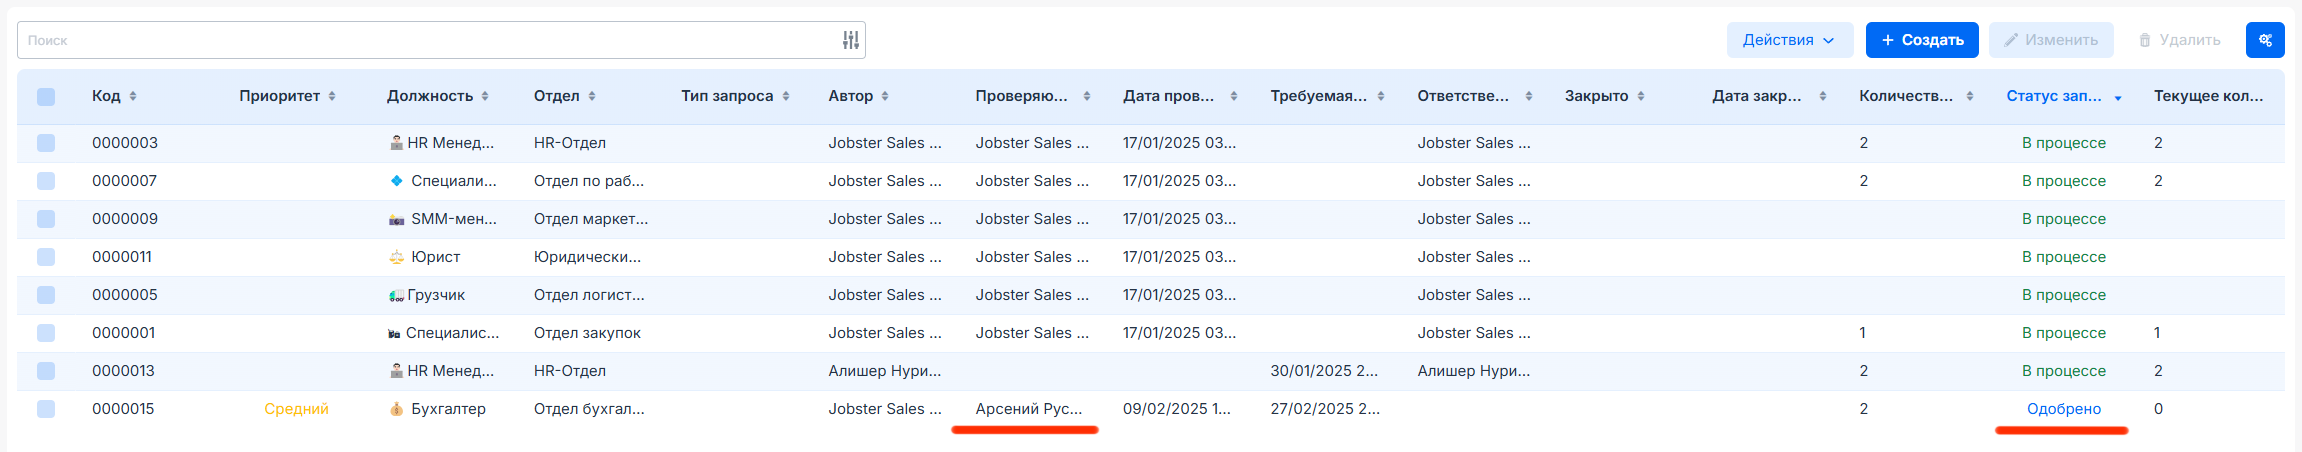Sort by Закрыто column arrows
This screenshot has width=2302, height=452.
1641,96
